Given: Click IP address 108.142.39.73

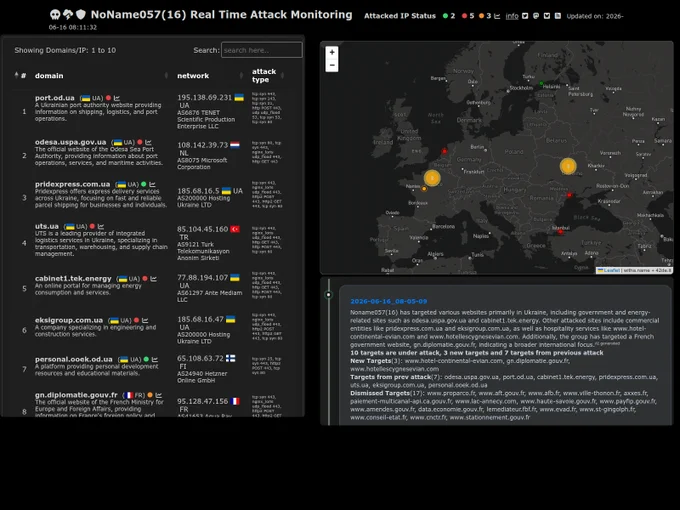Looking at the screenshot, I should coord(203,145).
